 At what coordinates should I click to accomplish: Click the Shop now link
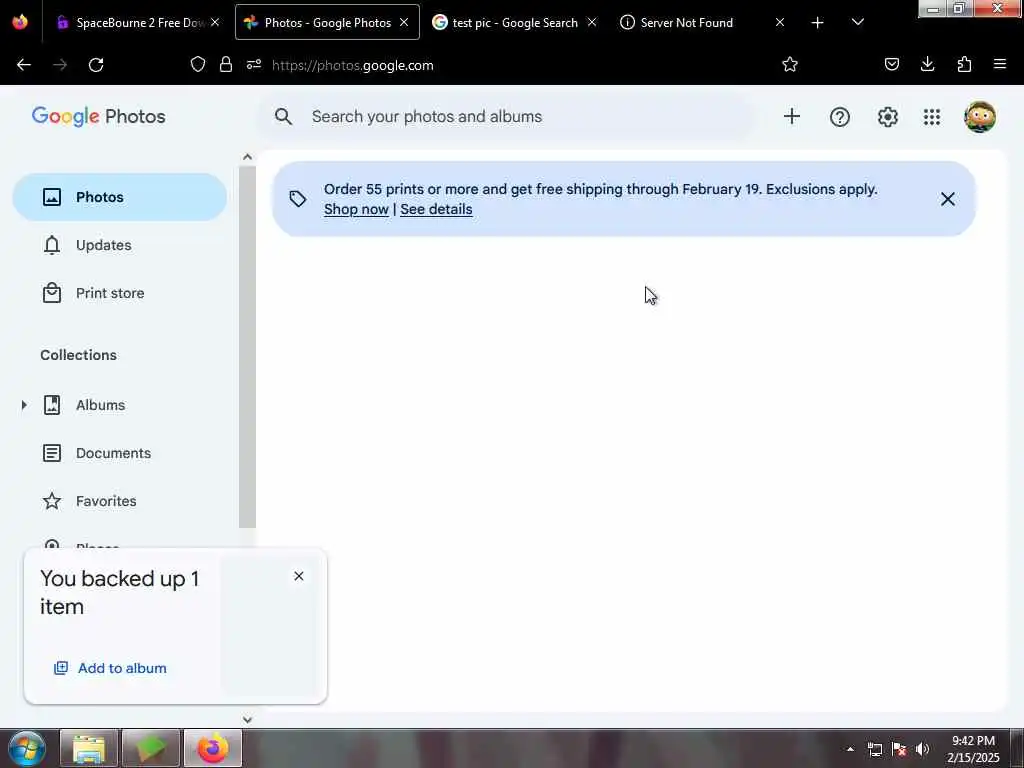point(356,209)
